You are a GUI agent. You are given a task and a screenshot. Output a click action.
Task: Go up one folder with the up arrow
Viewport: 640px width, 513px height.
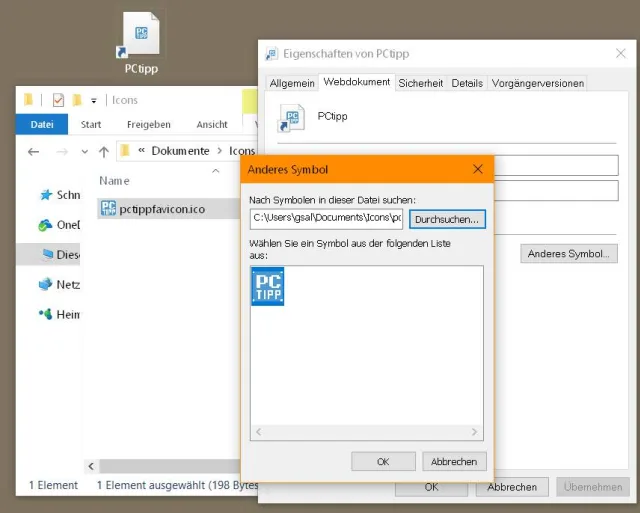104,151
